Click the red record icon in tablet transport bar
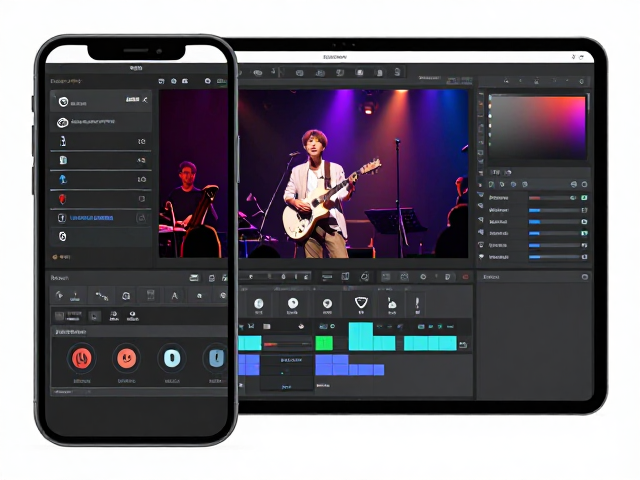The image size is (640, 480). coord(465,277)
